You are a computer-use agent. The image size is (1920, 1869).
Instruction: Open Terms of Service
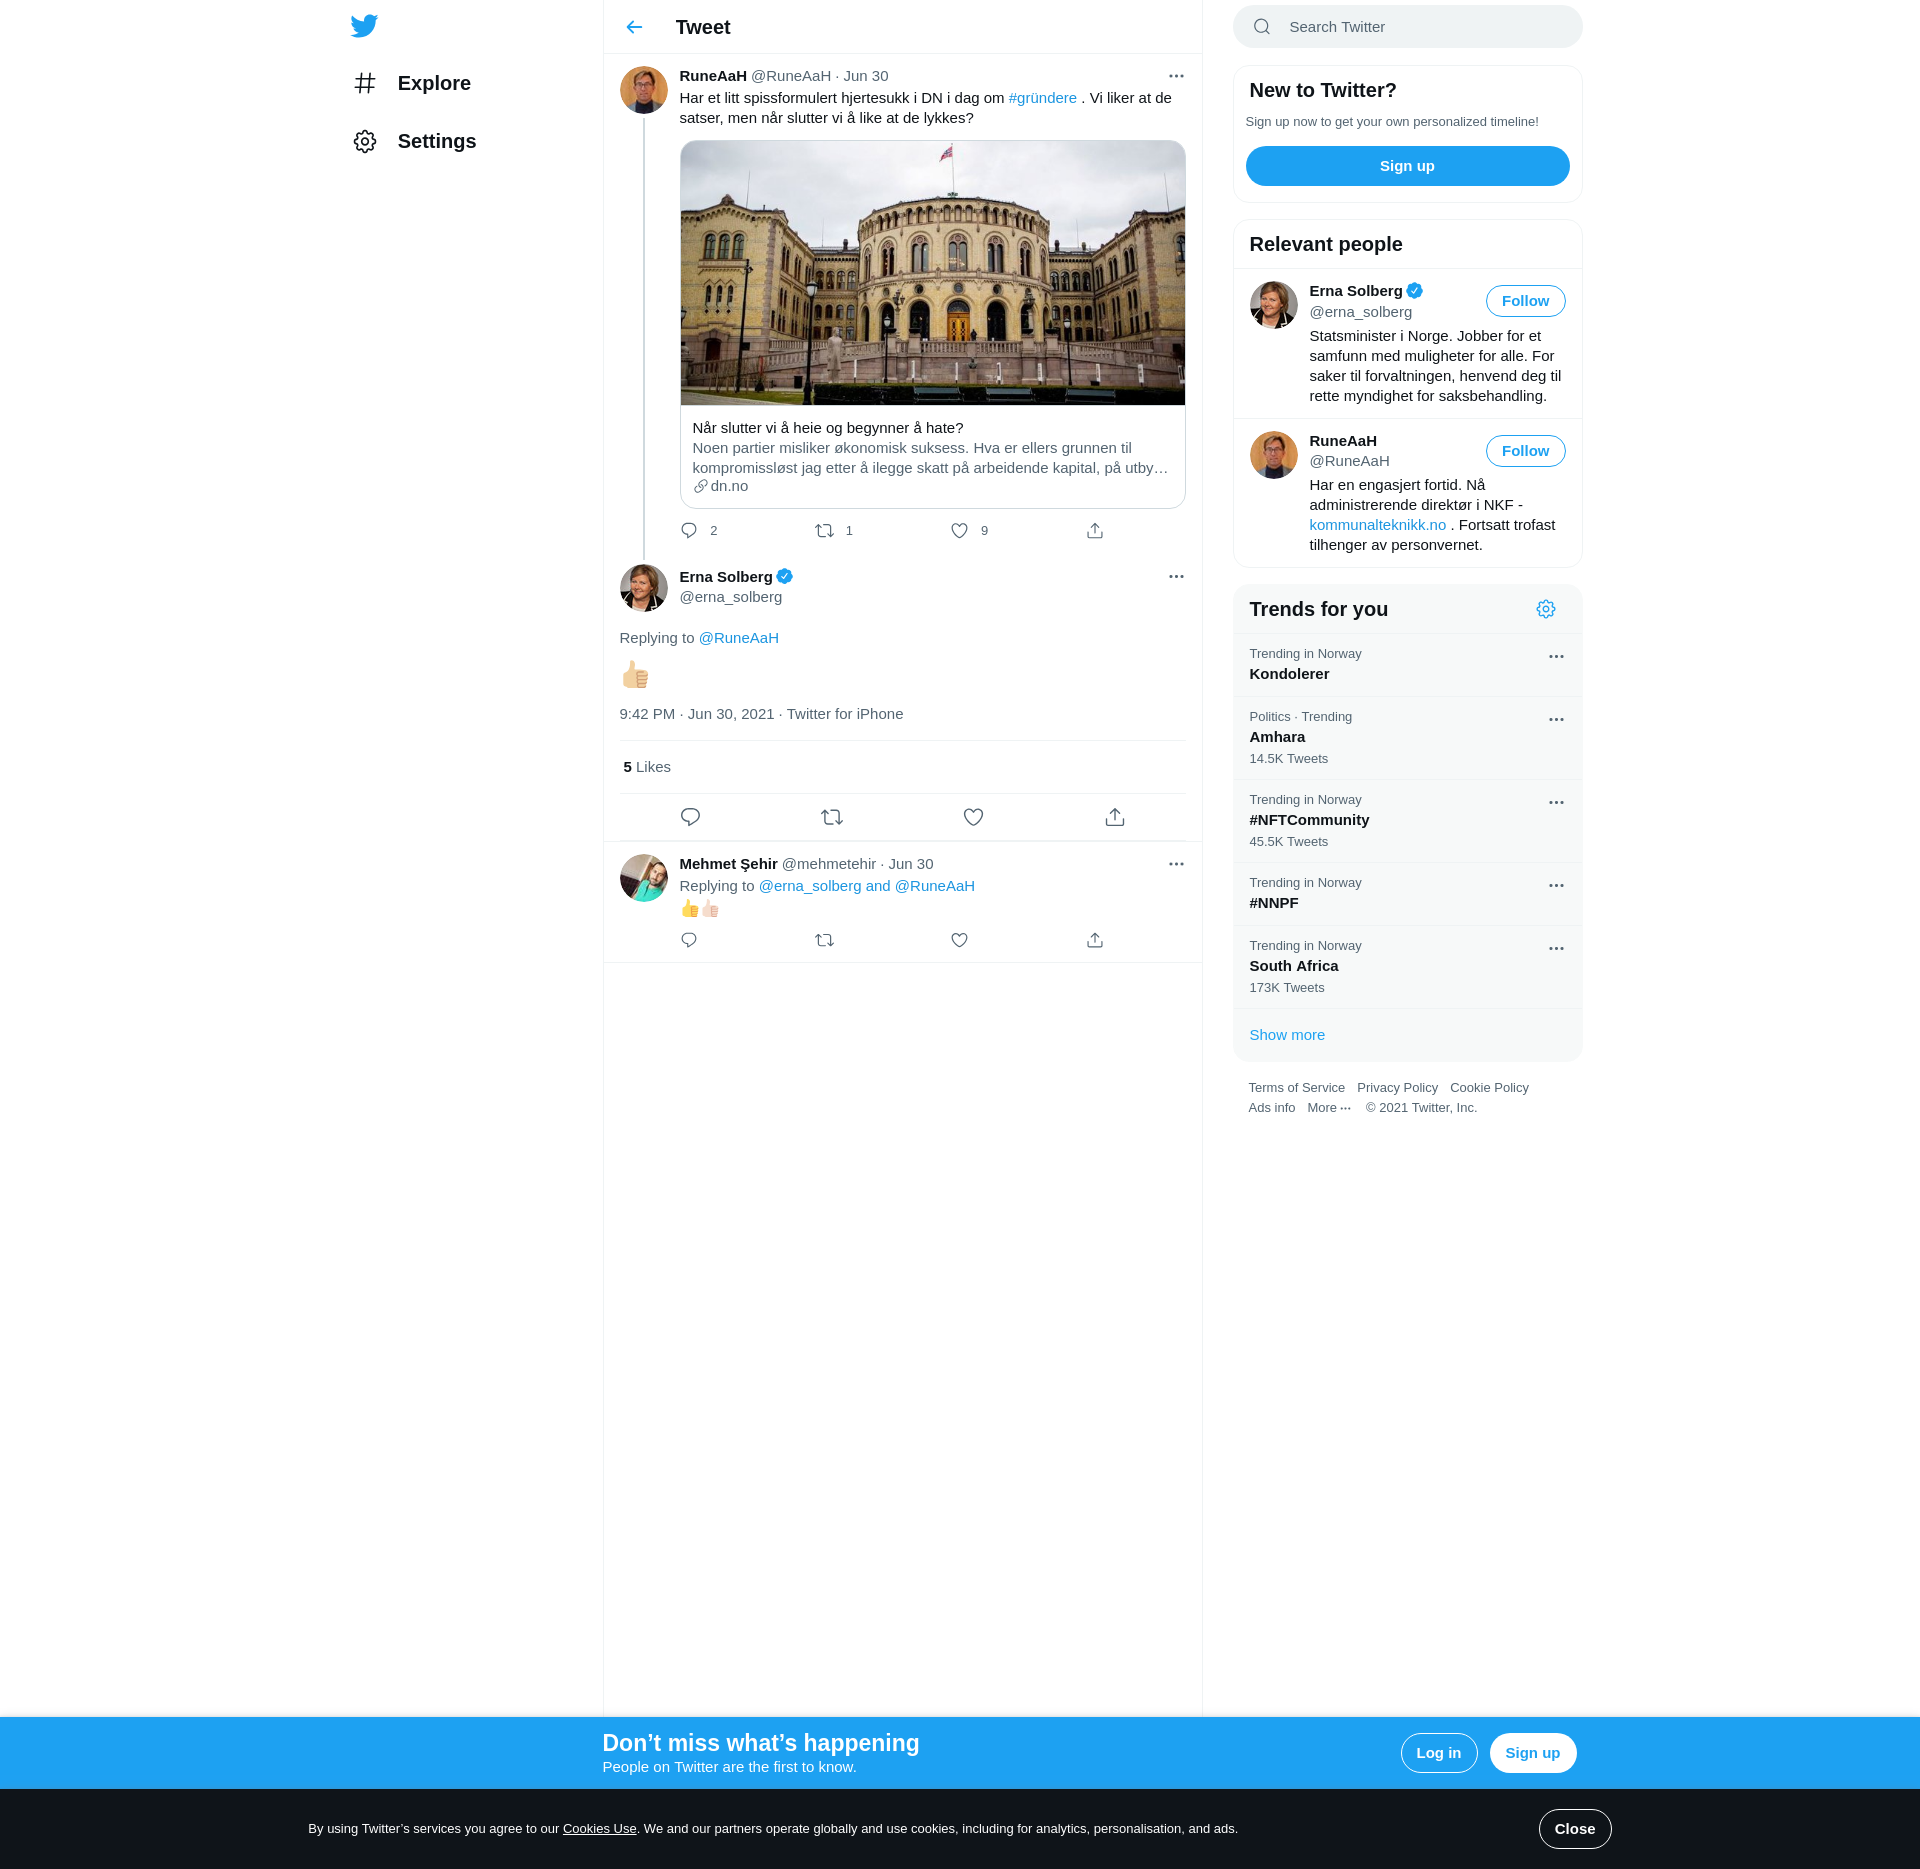(1296, 1088)
